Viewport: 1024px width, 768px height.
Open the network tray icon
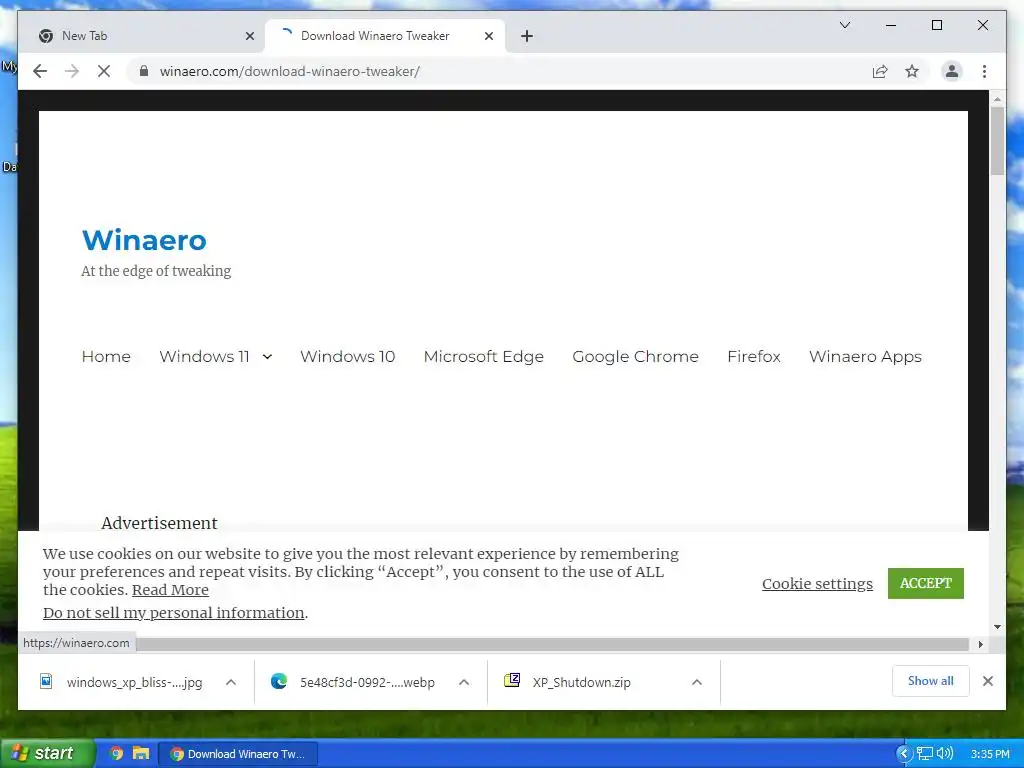point(925,754)
